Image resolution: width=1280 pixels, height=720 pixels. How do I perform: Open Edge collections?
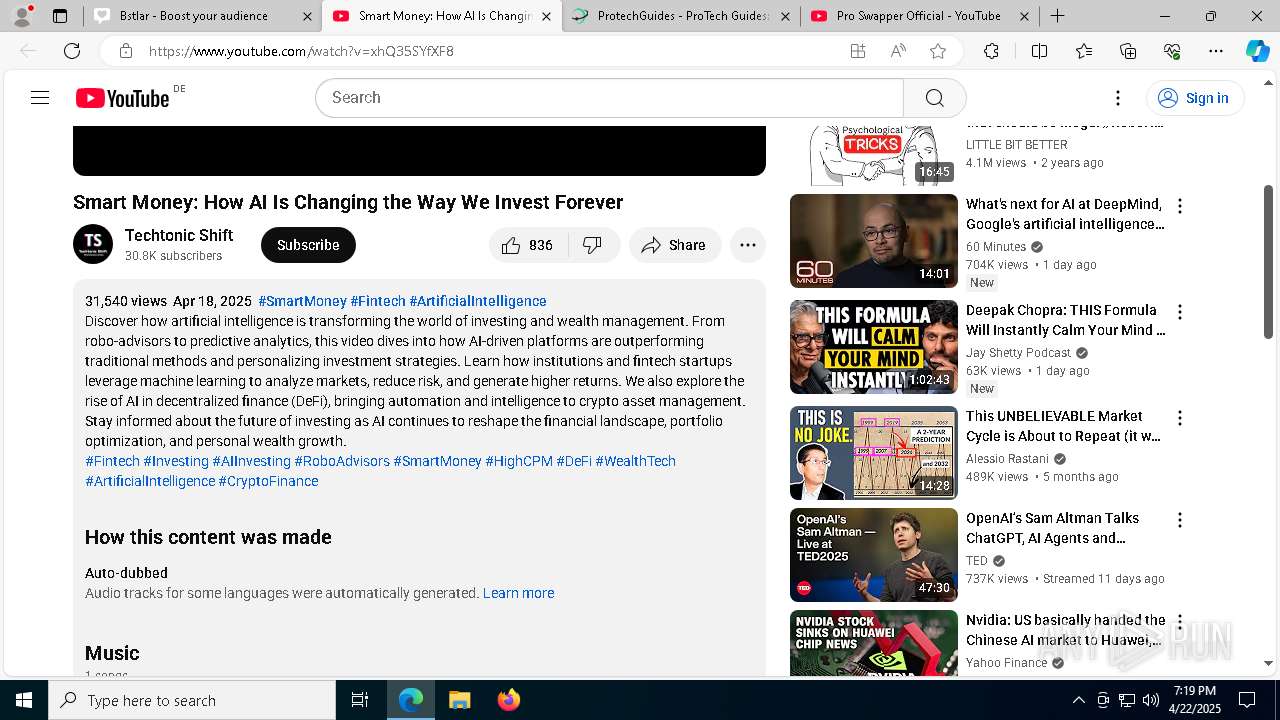coord(1128,51)
